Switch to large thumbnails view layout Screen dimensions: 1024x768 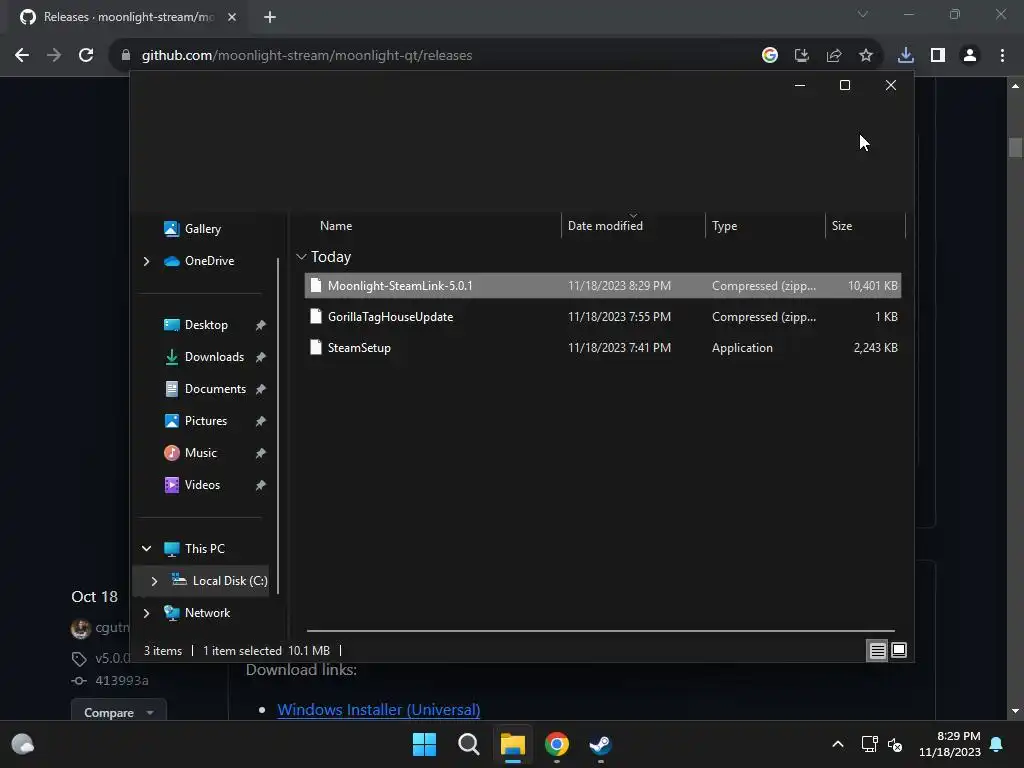pyautogui.click(x=899, y=650)
